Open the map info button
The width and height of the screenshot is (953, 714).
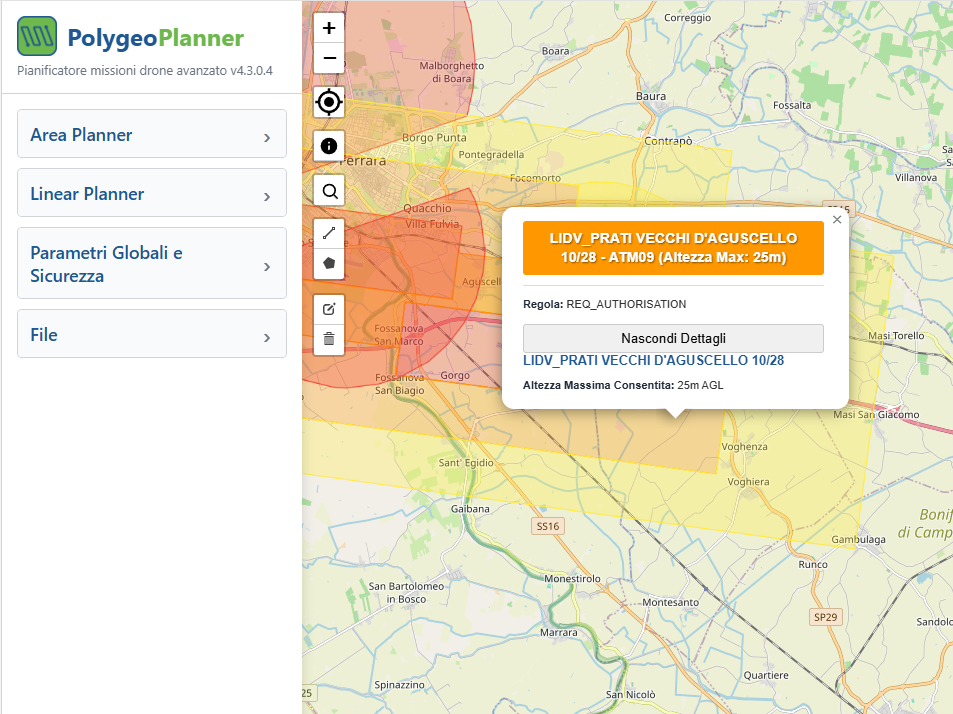click(x=329, y=146)
